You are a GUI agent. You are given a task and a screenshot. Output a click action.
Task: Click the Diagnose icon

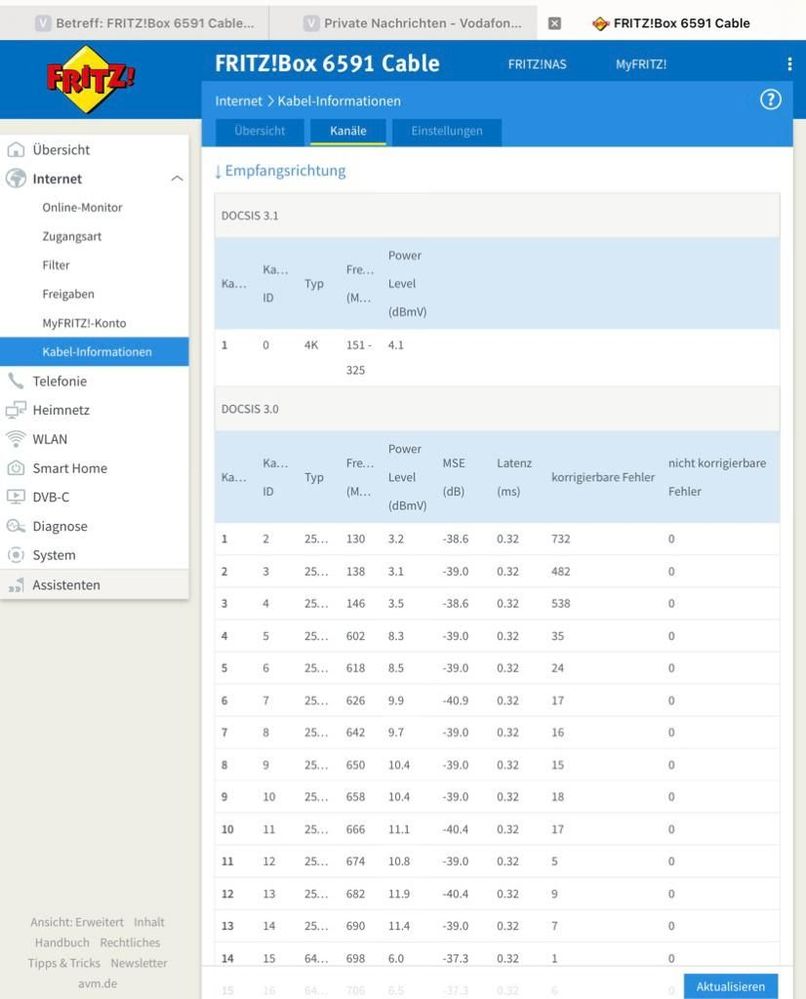click(x=15, y=526)
